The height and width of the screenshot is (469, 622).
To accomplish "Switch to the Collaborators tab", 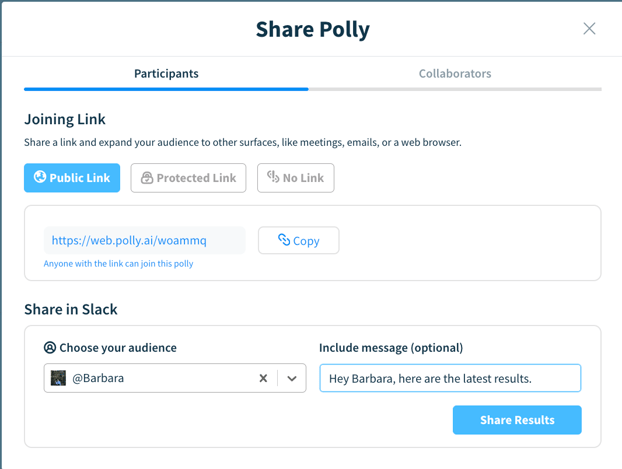I will pos(455,74).
